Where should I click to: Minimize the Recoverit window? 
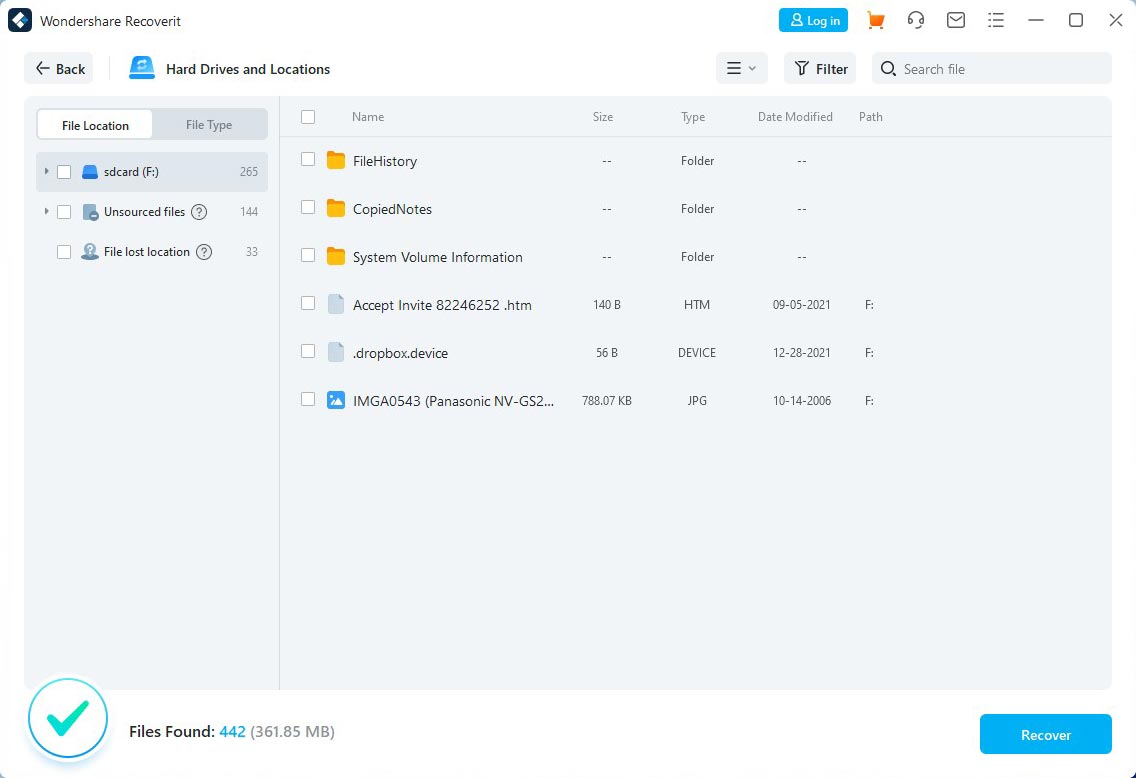(1036, 20)
